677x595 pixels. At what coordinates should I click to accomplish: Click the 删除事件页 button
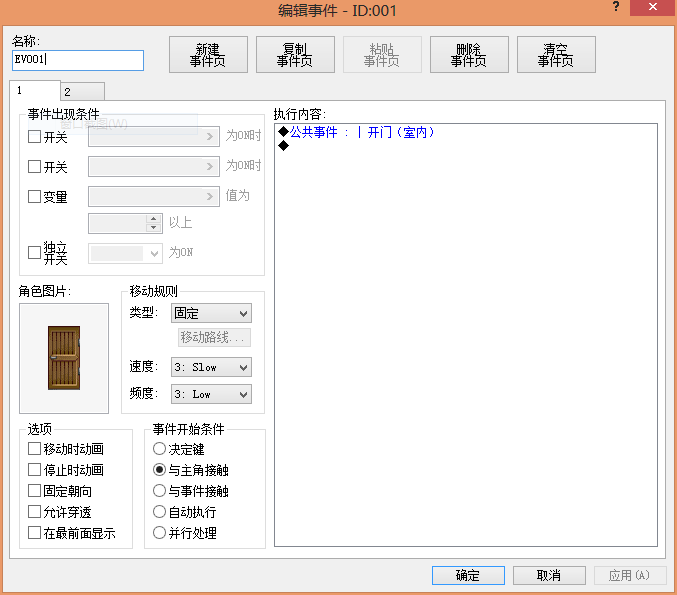469,54
